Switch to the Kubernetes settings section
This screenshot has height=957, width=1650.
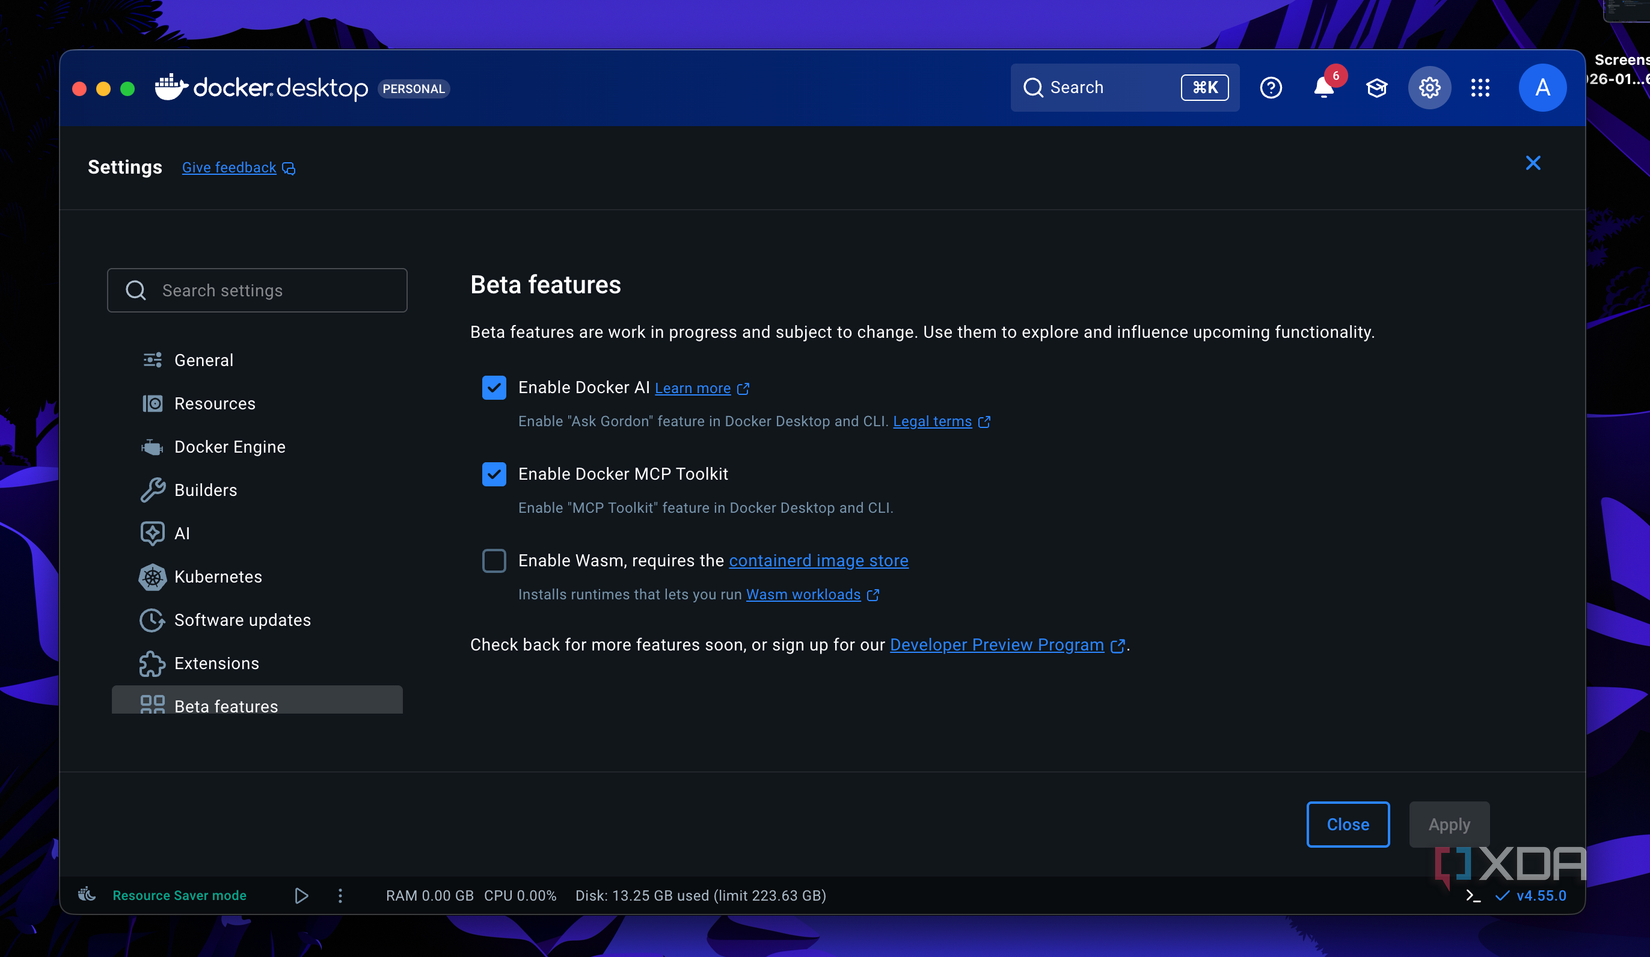coord(218,577)
